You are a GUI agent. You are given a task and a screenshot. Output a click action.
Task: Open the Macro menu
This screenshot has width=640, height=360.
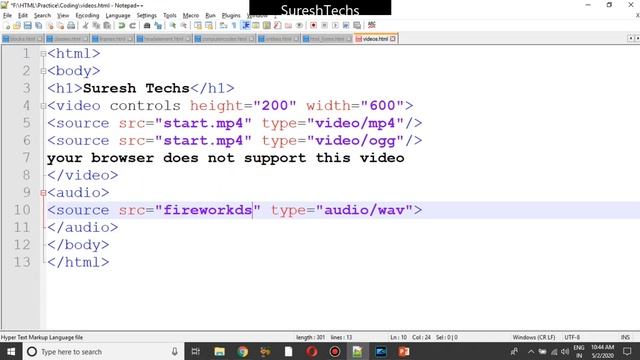(191, 16)
